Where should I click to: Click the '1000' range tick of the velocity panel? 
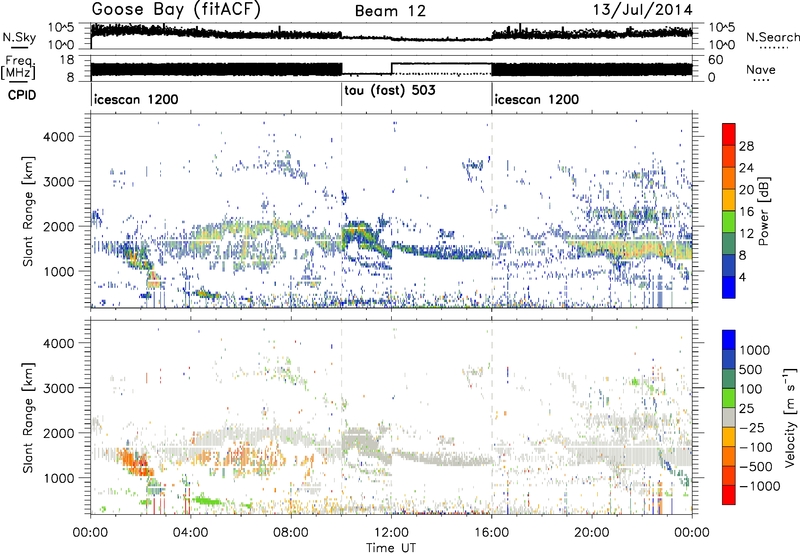[58, 477]
